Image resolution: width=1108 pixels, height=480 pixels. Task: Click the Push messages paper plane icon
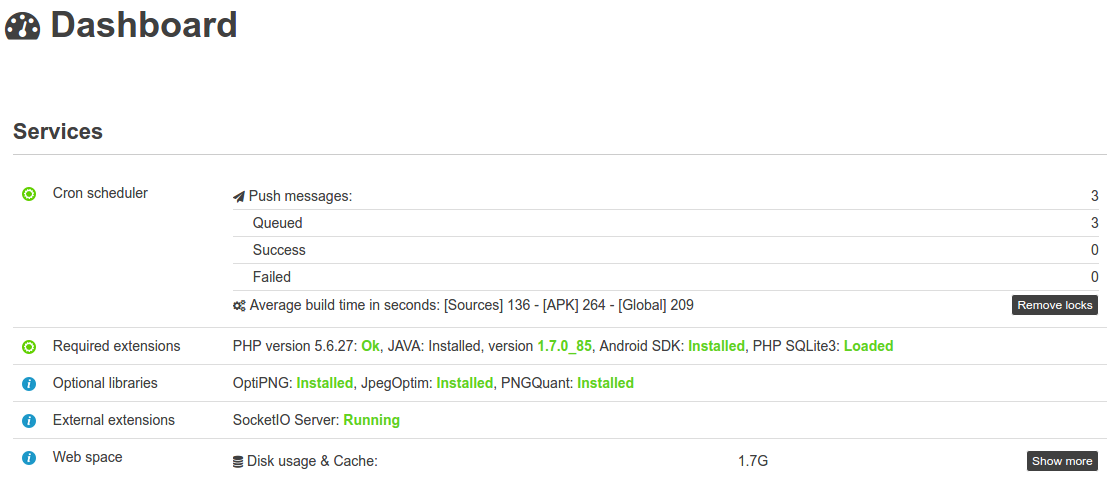pos(239,197)
